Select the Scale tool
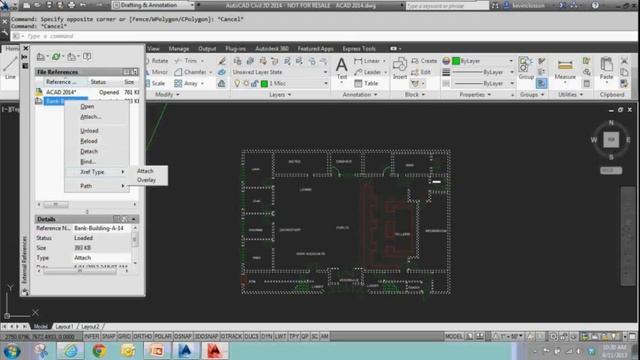This screenshot has width=640, height=360. point(156,83)
